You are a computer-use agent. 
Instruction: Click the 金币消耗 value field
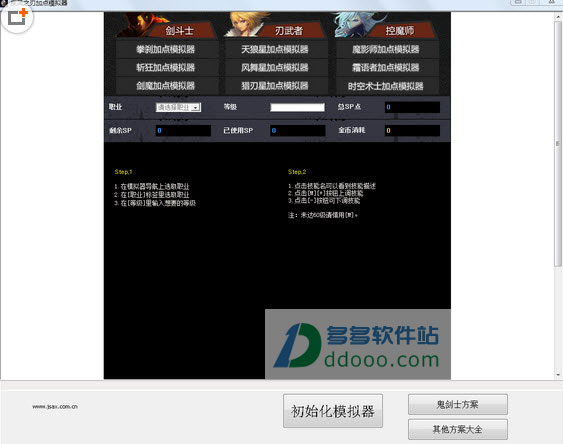pyautogui.click(x=412, y=130)
